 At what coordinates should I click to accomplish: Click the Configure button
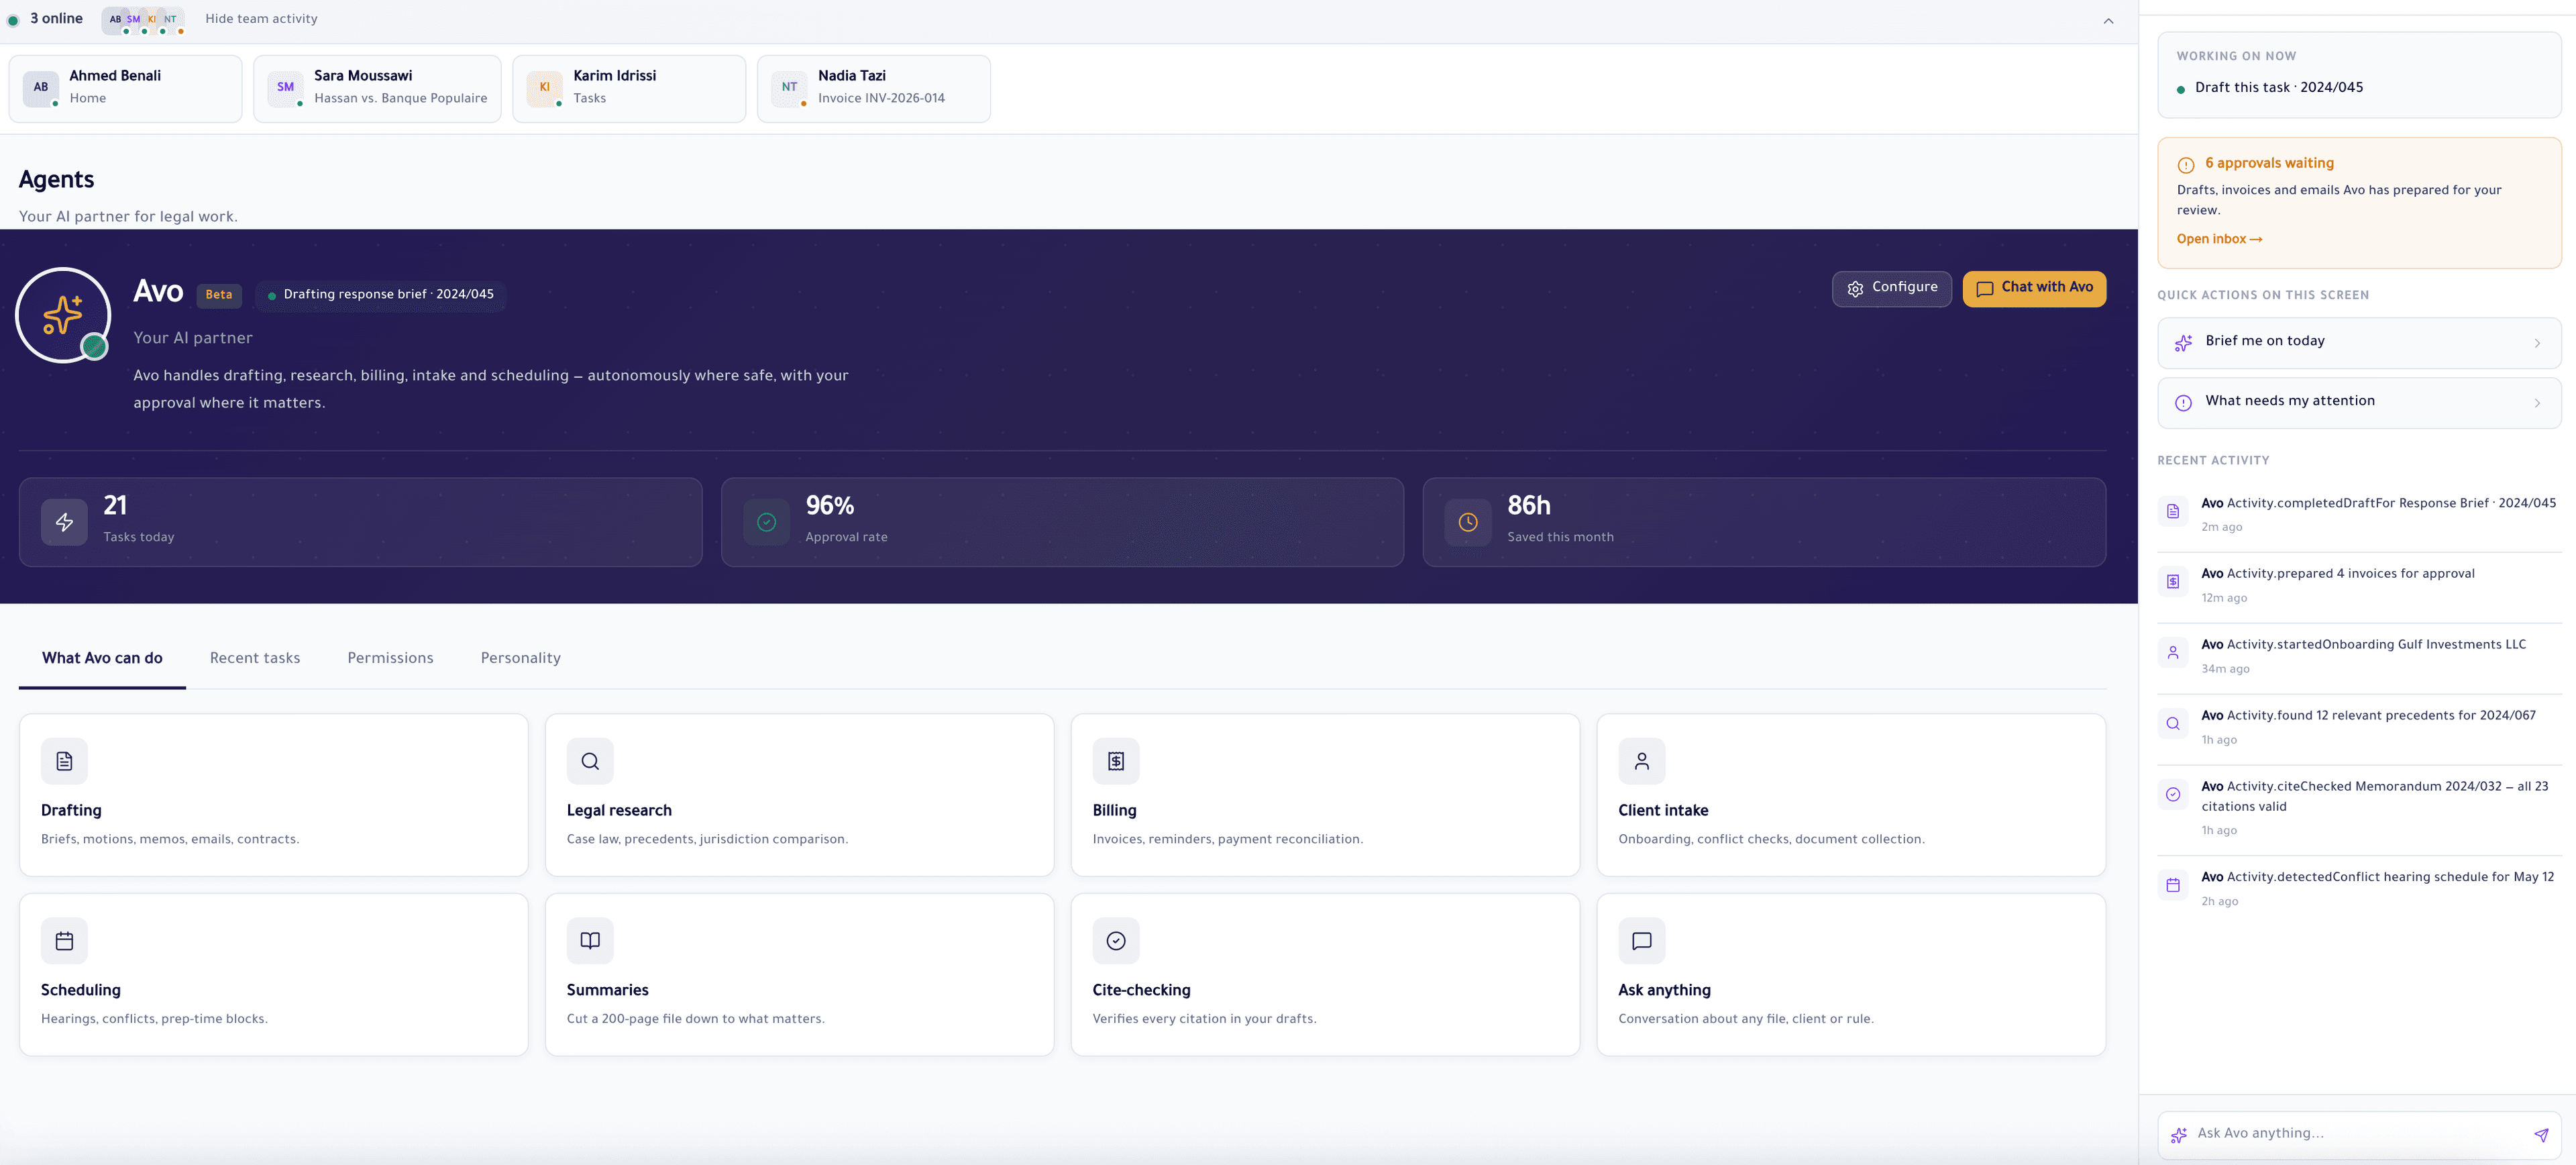tap(1891, 288)
